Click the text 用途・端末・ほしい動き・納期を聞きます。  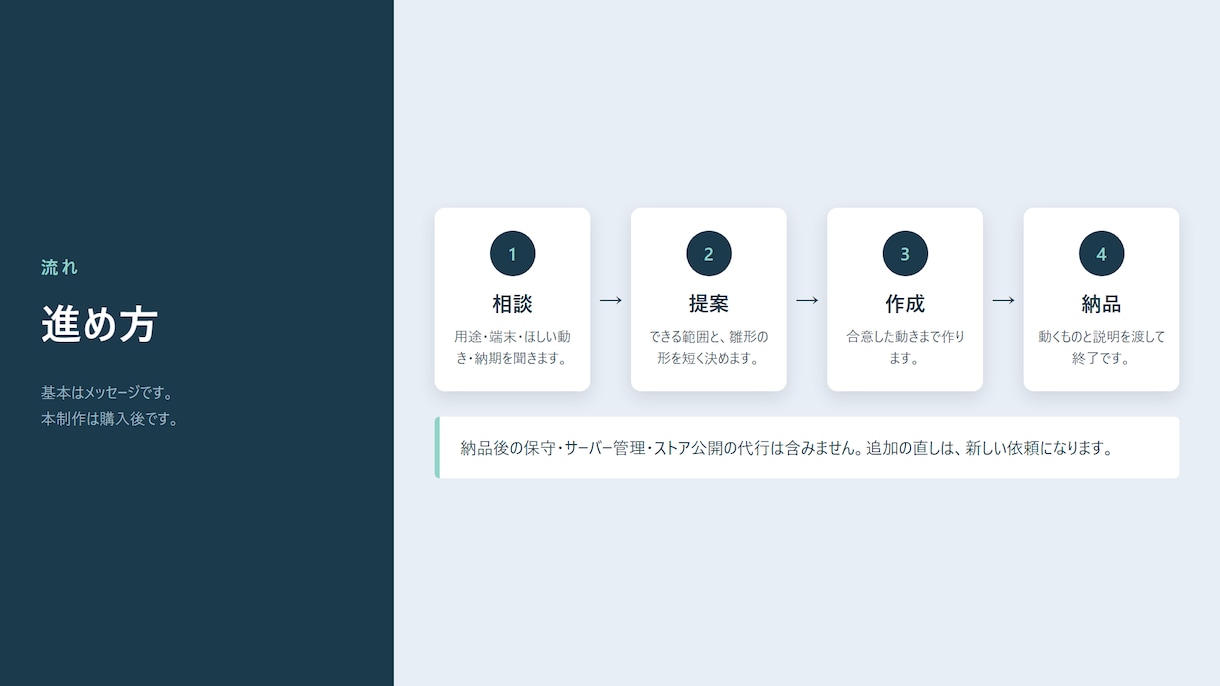512,347
